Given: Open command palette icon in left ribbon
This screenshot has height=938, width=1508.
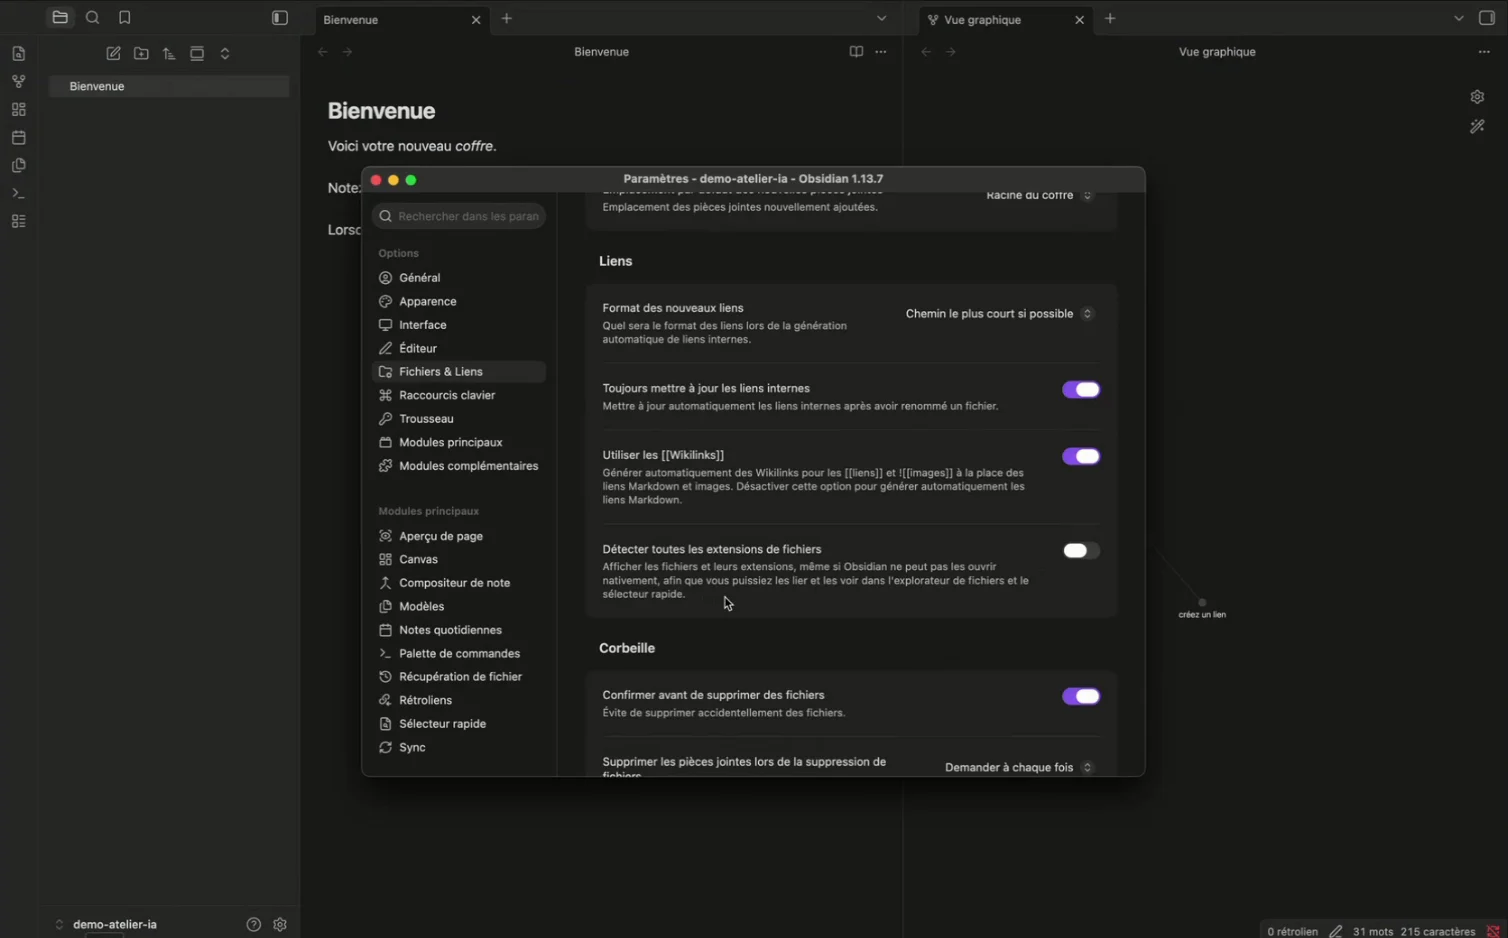Looking at the screenshot, I should [x=18, y=193].
